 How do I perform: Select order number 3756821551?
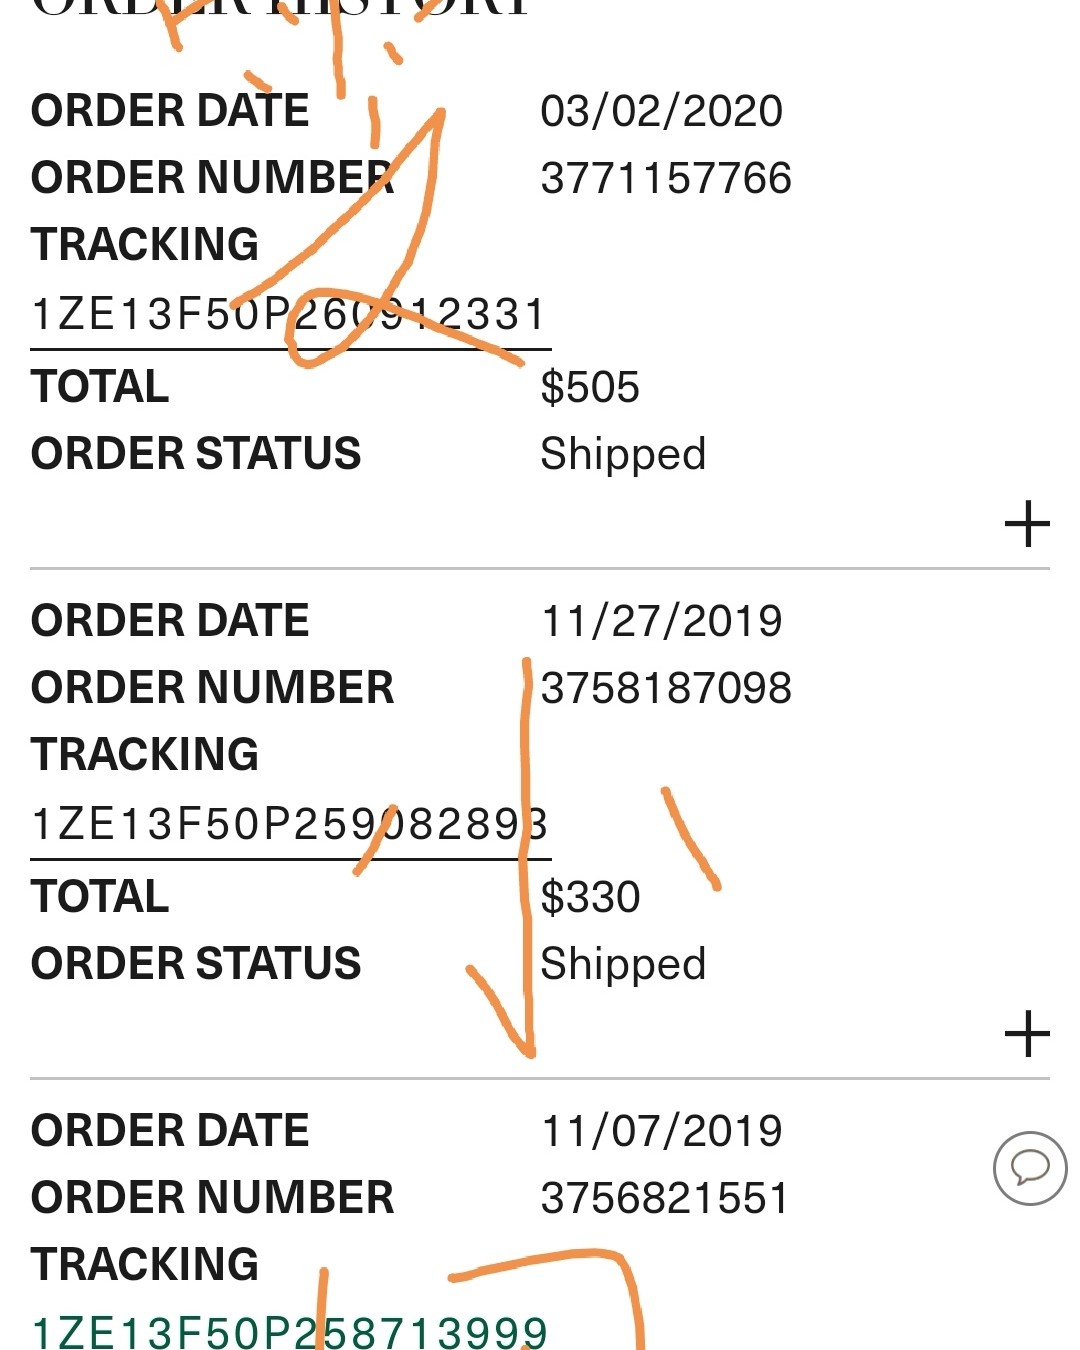point(665,1198)
